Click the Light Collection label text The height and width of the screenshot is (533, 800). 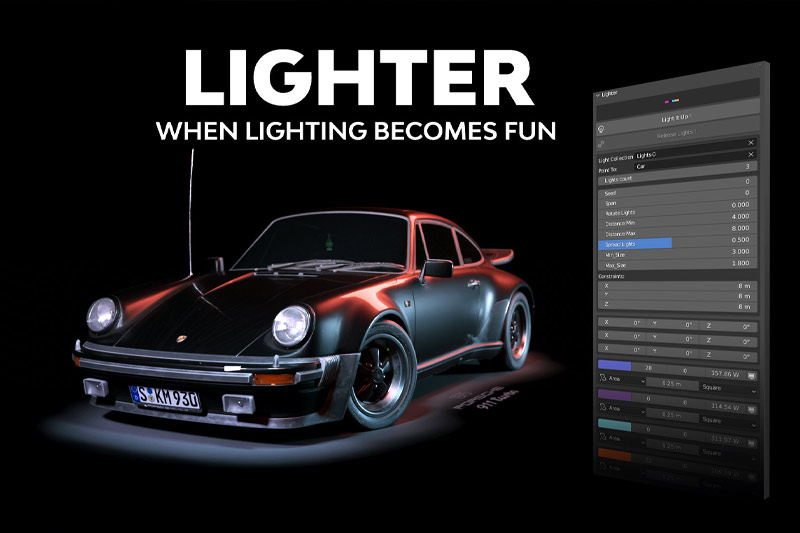pyautogui.click(x=615, y=159)
